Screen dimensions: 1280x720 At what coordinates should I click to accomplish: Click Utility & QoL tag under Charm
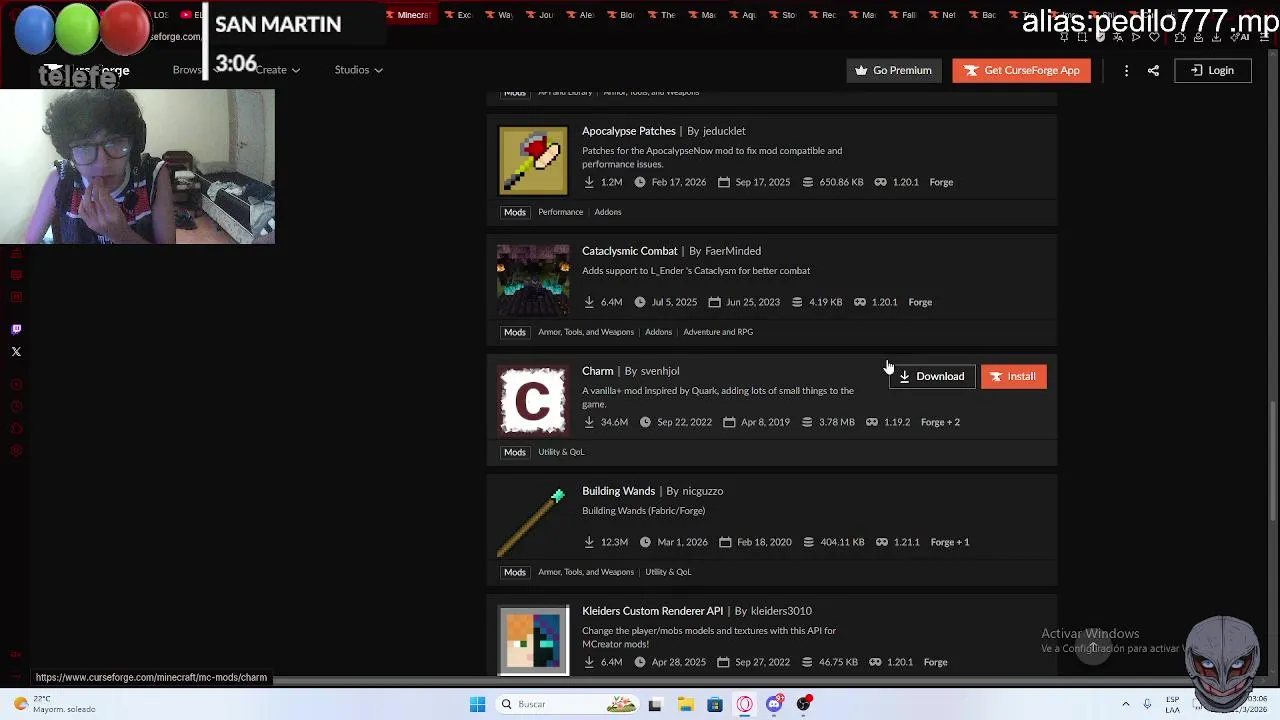561,452
